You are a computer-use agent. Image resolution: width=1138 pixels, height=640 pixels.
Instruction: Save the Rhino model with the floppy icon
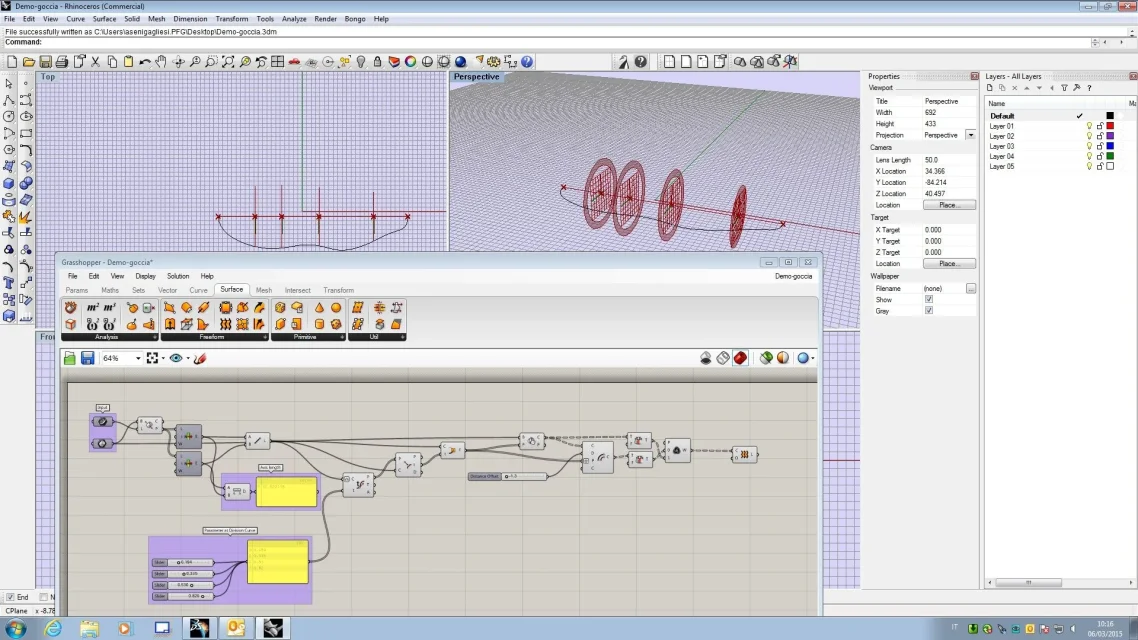point(45,62)
